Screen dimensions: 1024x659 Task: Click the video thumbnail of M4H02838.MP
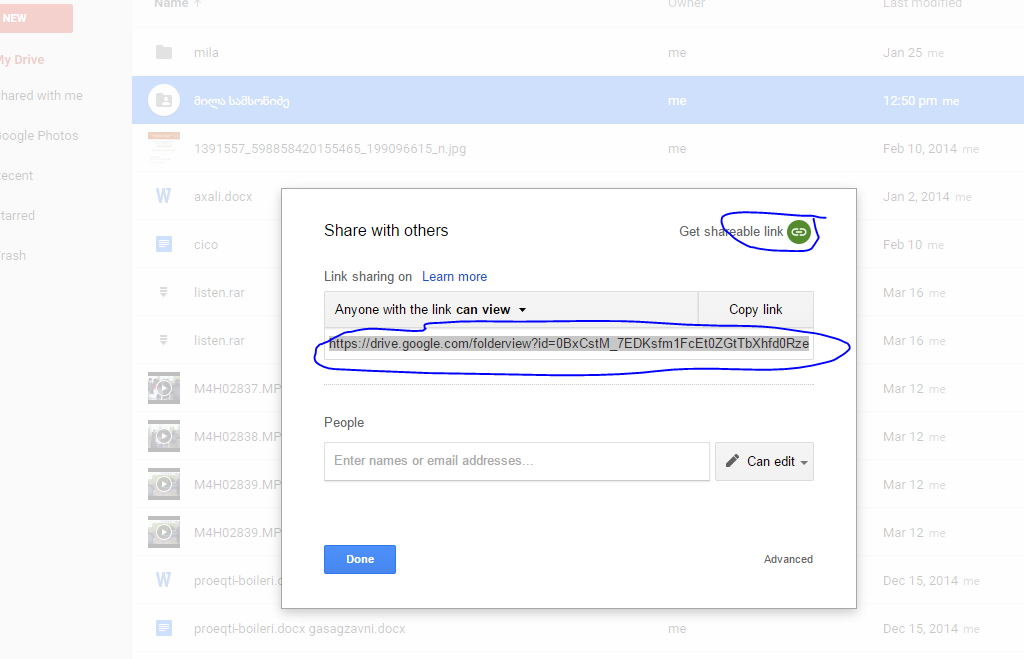click(x=164, y=436)
